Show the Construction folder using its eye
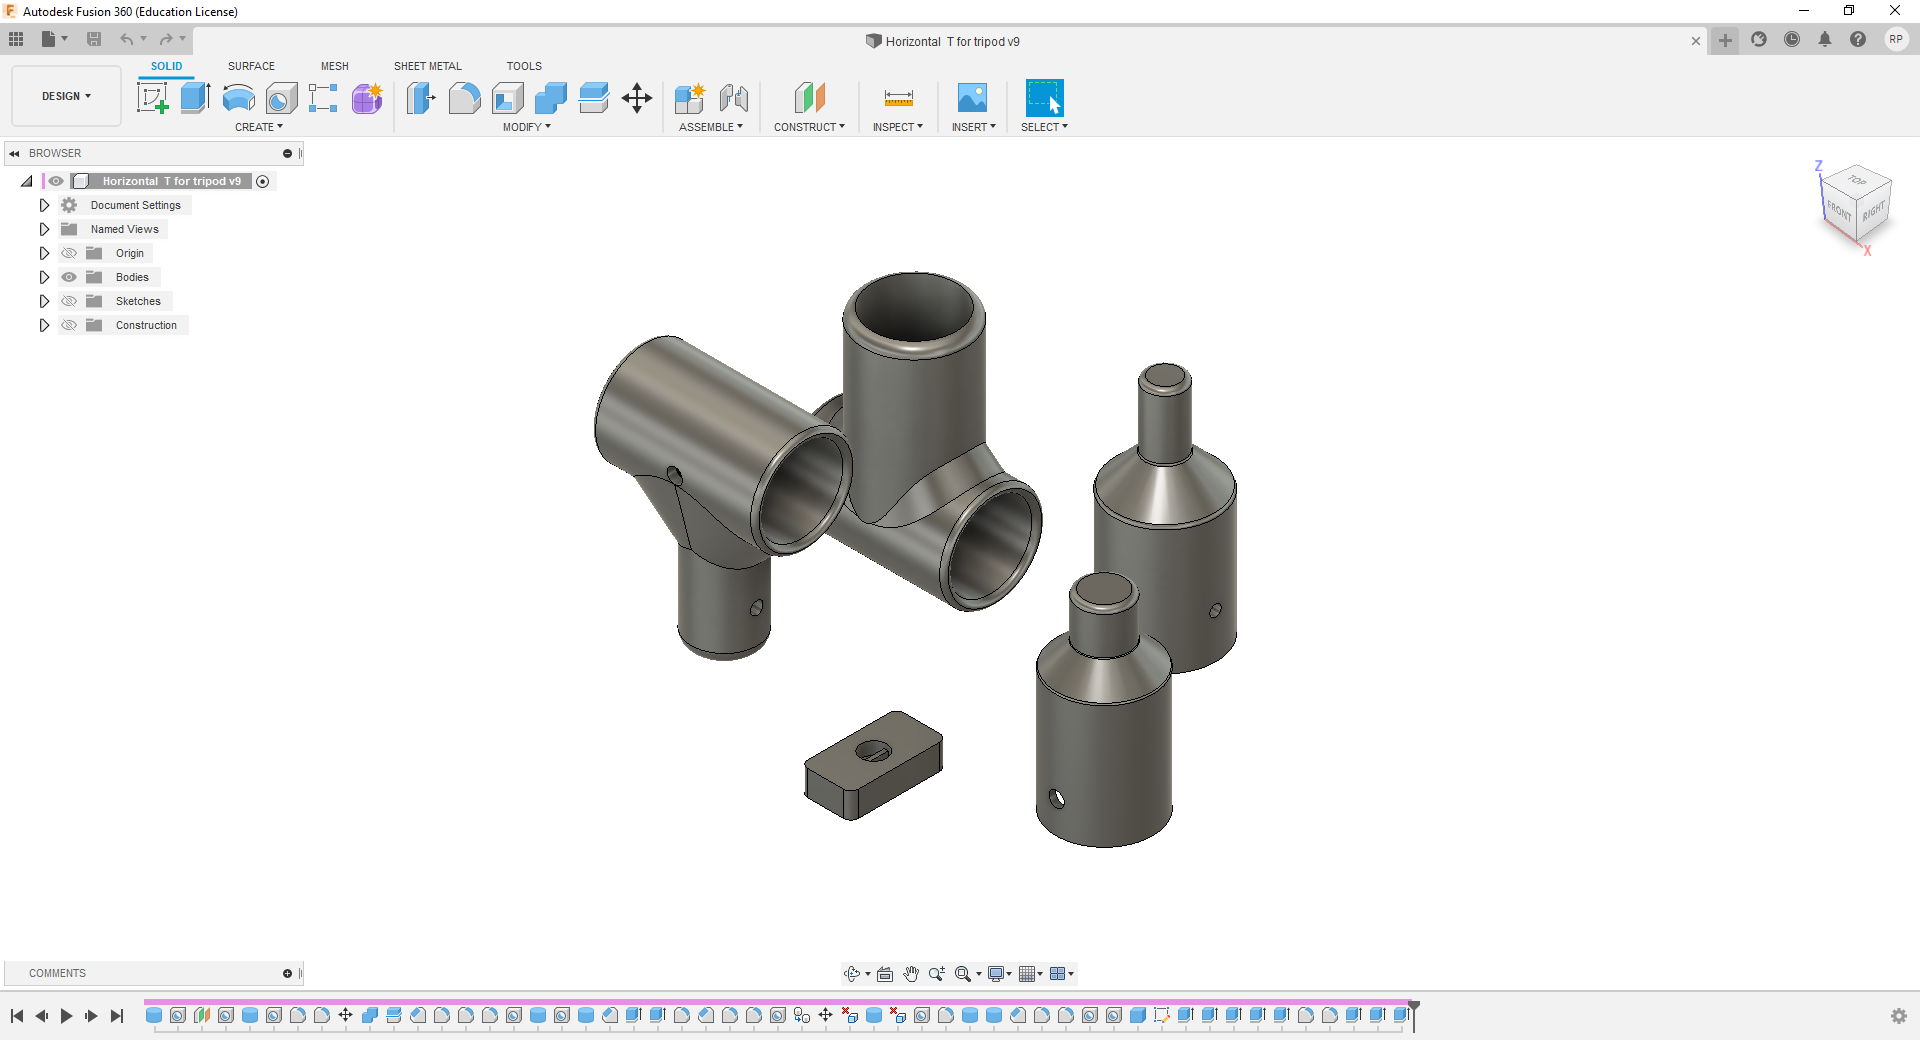This screenshot has height=1040, width=1920. (69, 325)
